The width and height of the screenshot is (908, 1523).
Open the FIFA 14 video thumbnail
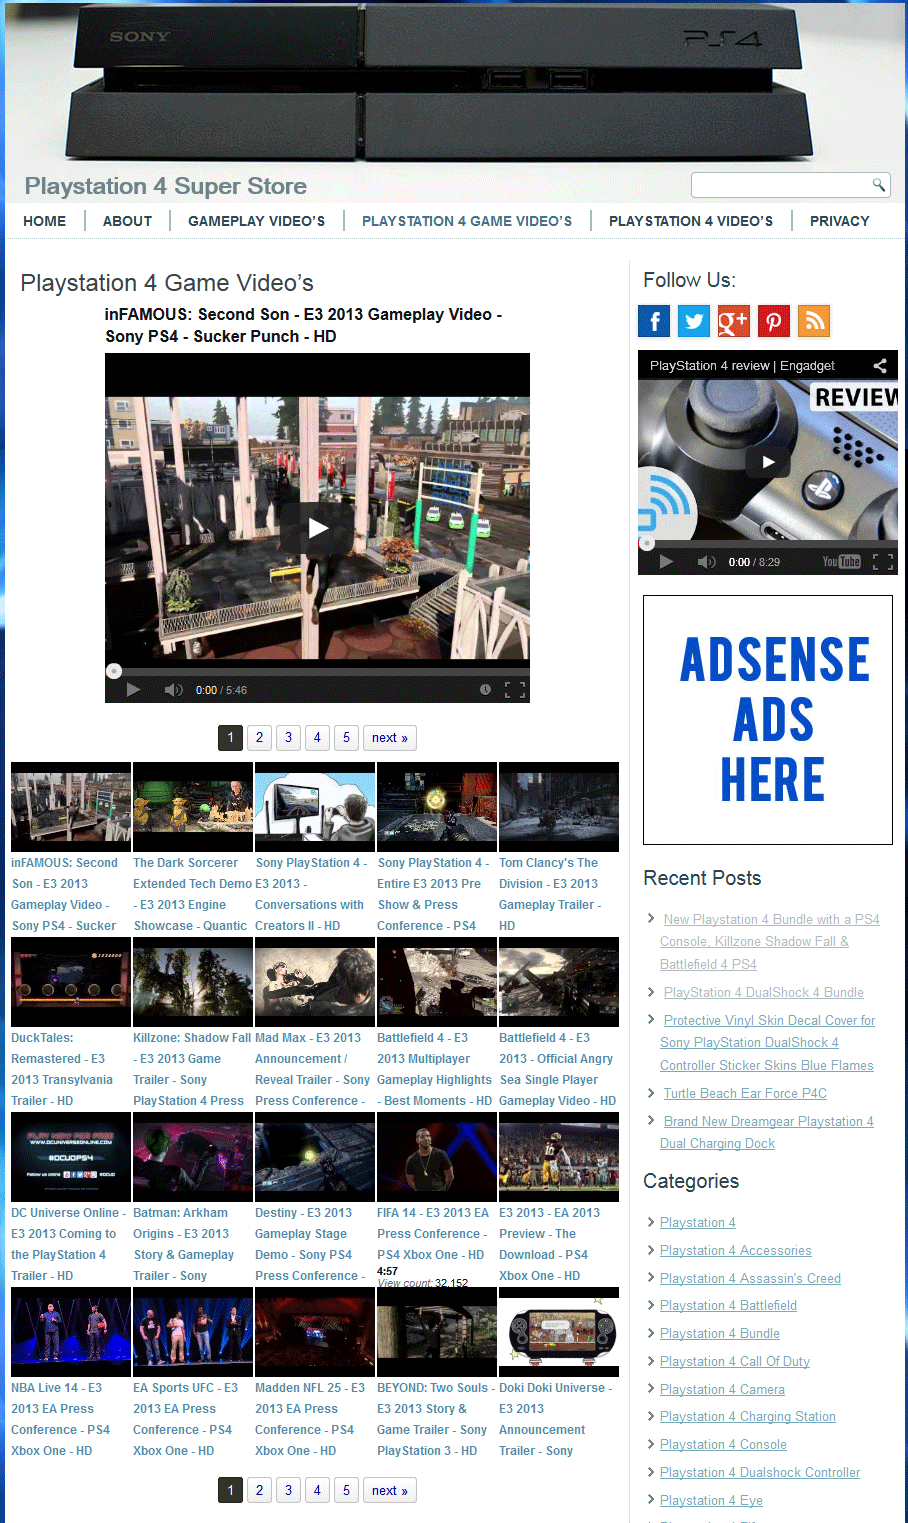pyautogui.click(x=437, y=1157)
